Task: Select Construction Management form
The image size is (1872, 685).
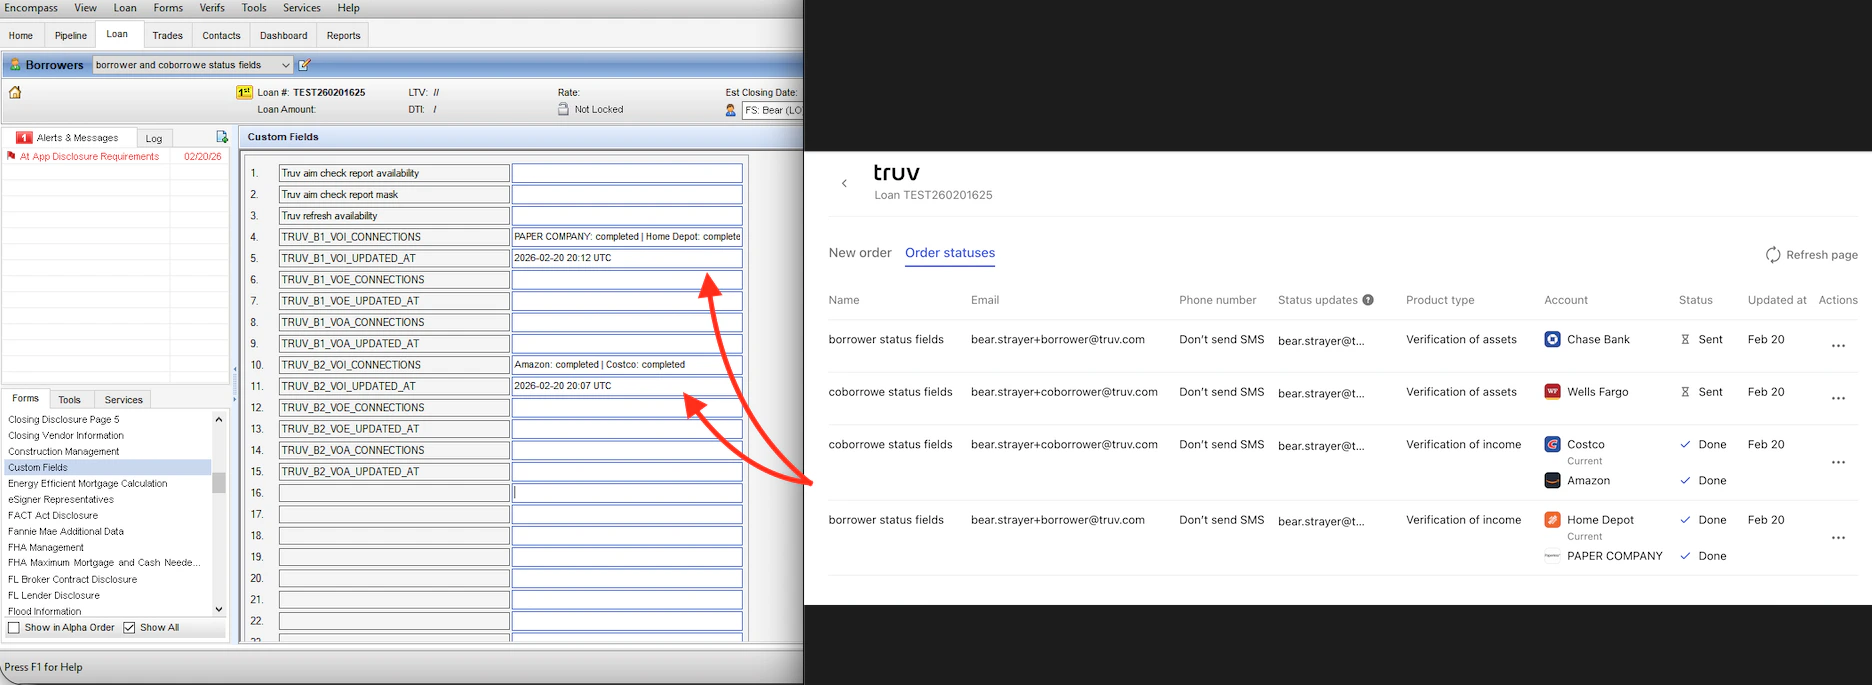Action: coord(64,452)
